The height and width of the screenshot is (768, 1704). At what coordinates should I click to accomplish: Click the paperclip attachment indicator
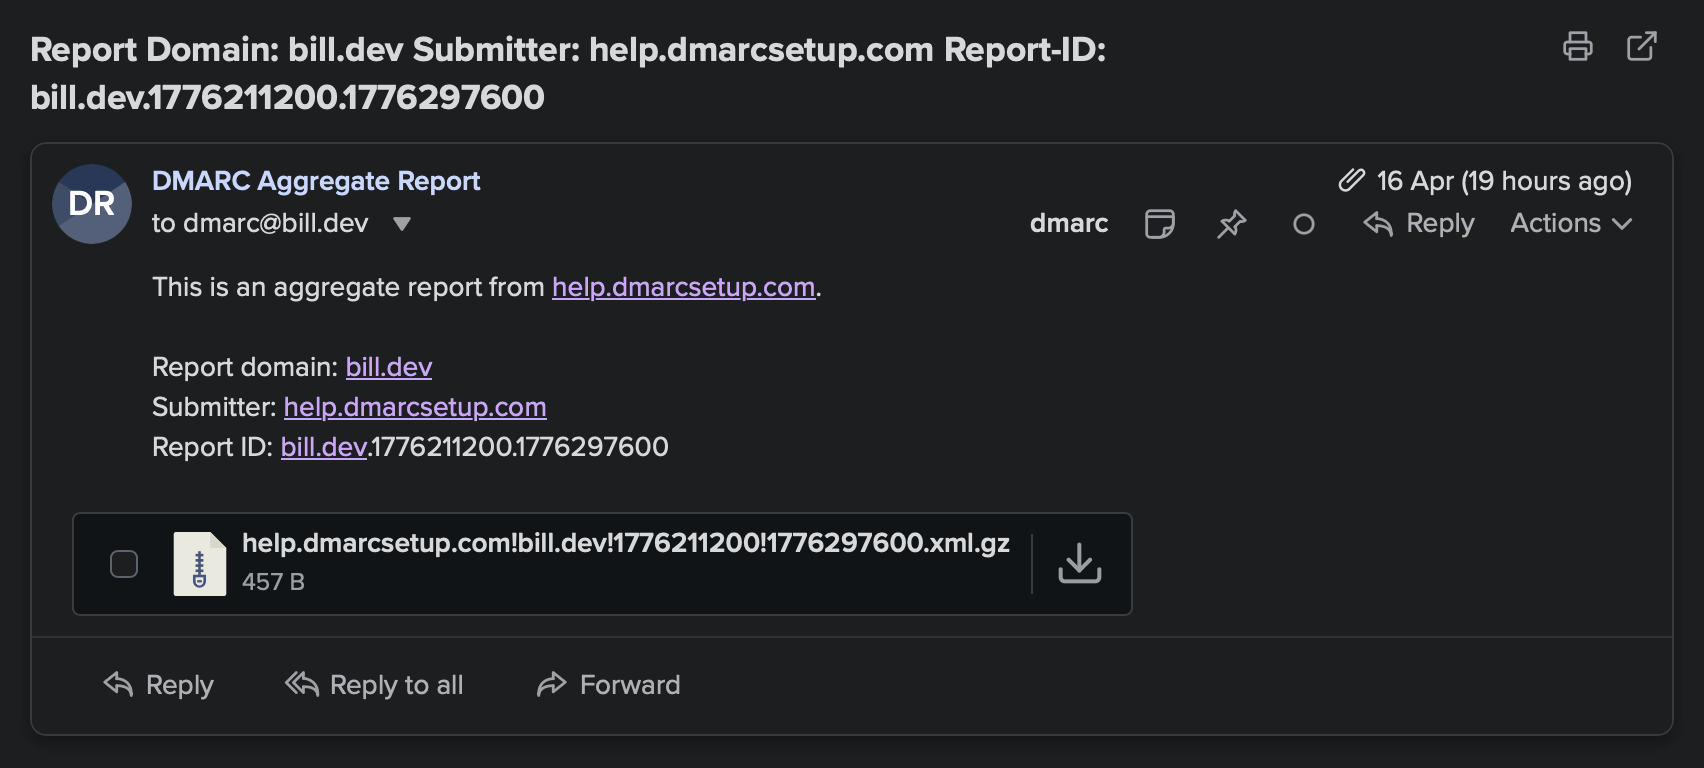click(x=1351, y=181)
